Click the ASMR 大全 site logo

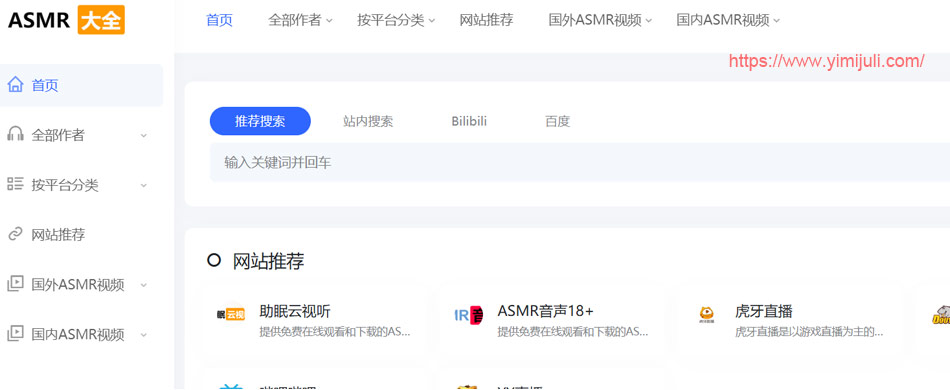click(x=66, y=20)
